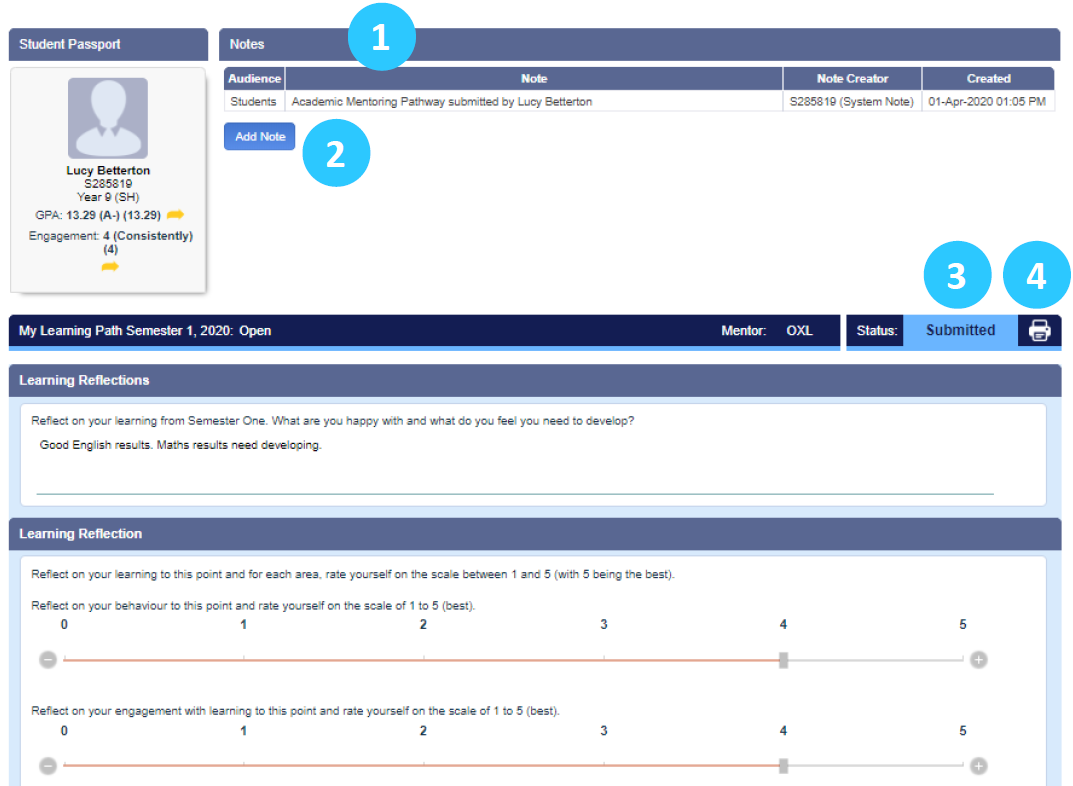Click the student name 'Lucy Betterton'
Image resolution: width=1073 pixels, height=786 pixels.
(108, 170)
